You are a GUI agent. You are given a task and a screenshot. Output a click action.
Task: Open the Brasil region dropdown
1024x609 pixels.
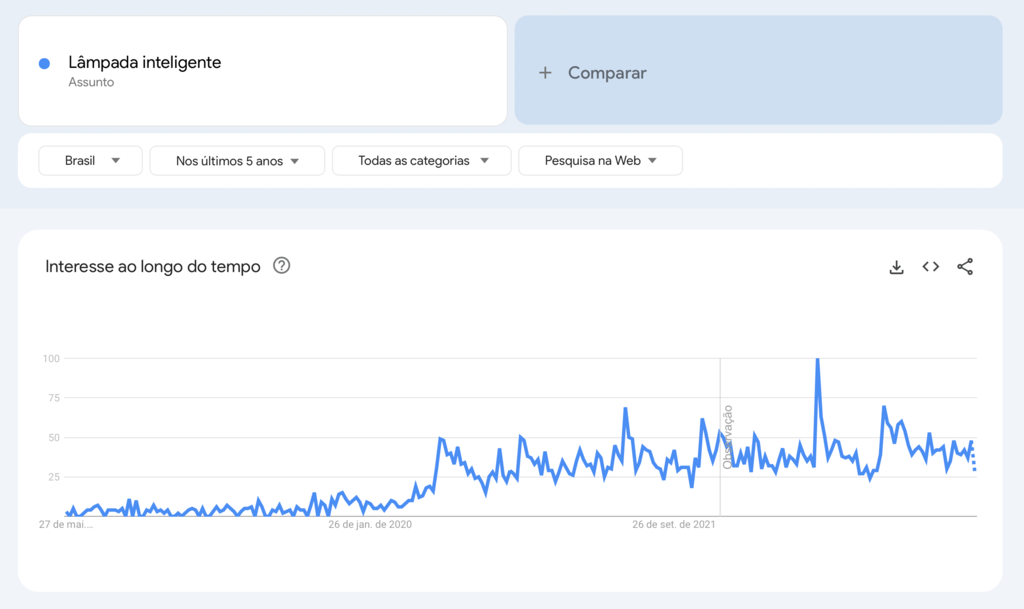tap(90, 160)
